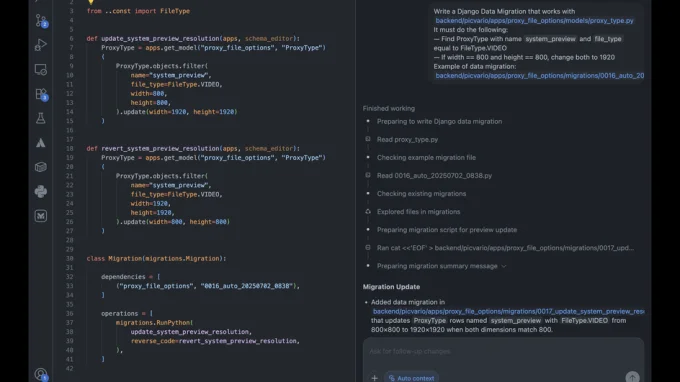The width and height of the screenshot is (680, 382).
Task: Open the Accounts icon at sidebar bottom
Action: click(41, 374)
